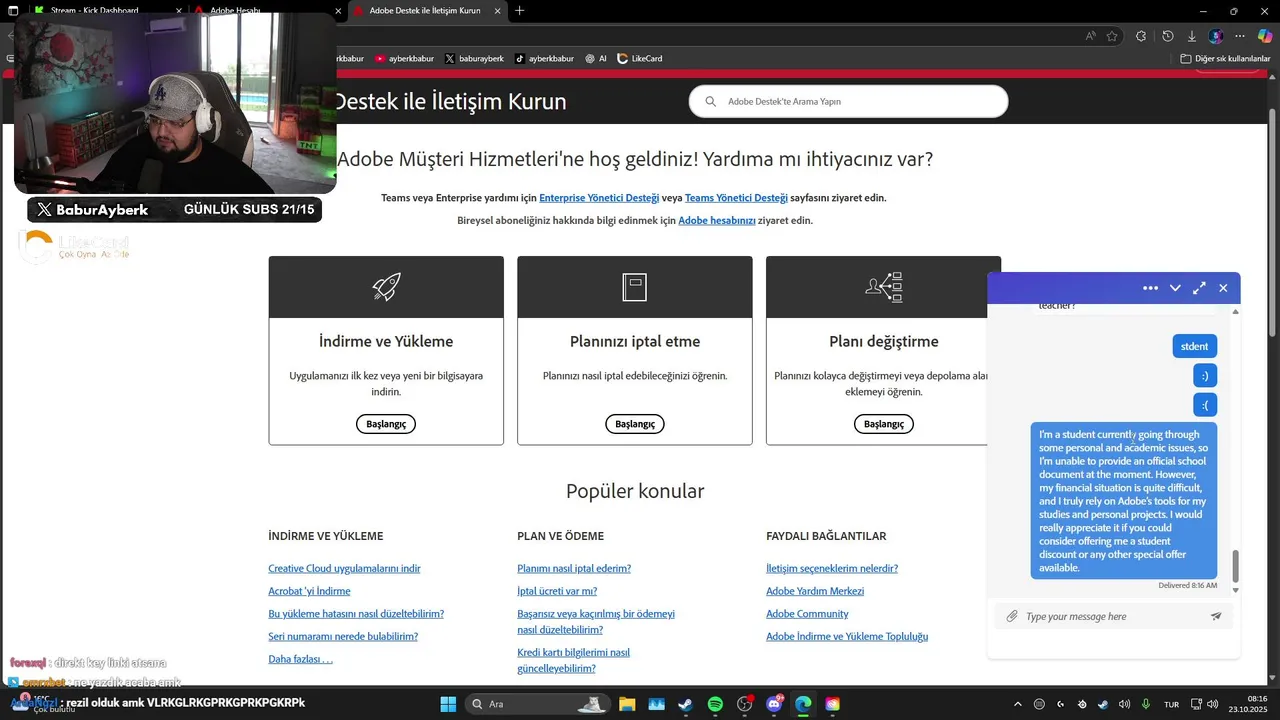
Task: Open the AI bookmark
Action: 596,58
